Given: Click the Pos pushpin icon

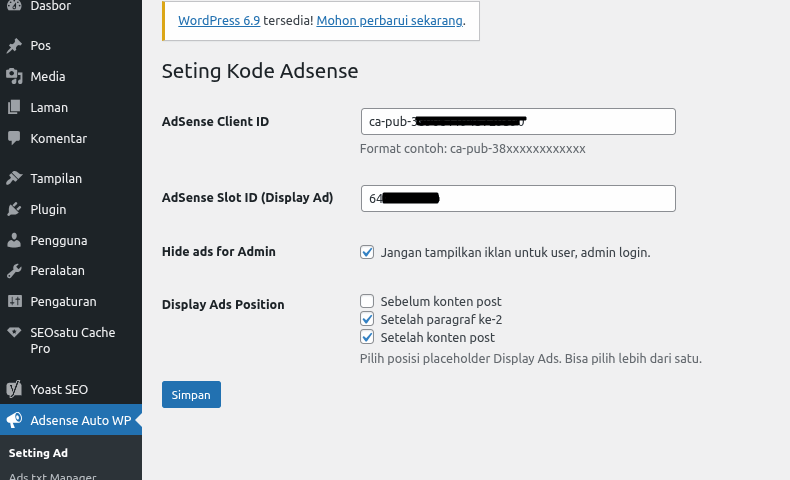Looking at the screenshot, I should coord(14,46).
